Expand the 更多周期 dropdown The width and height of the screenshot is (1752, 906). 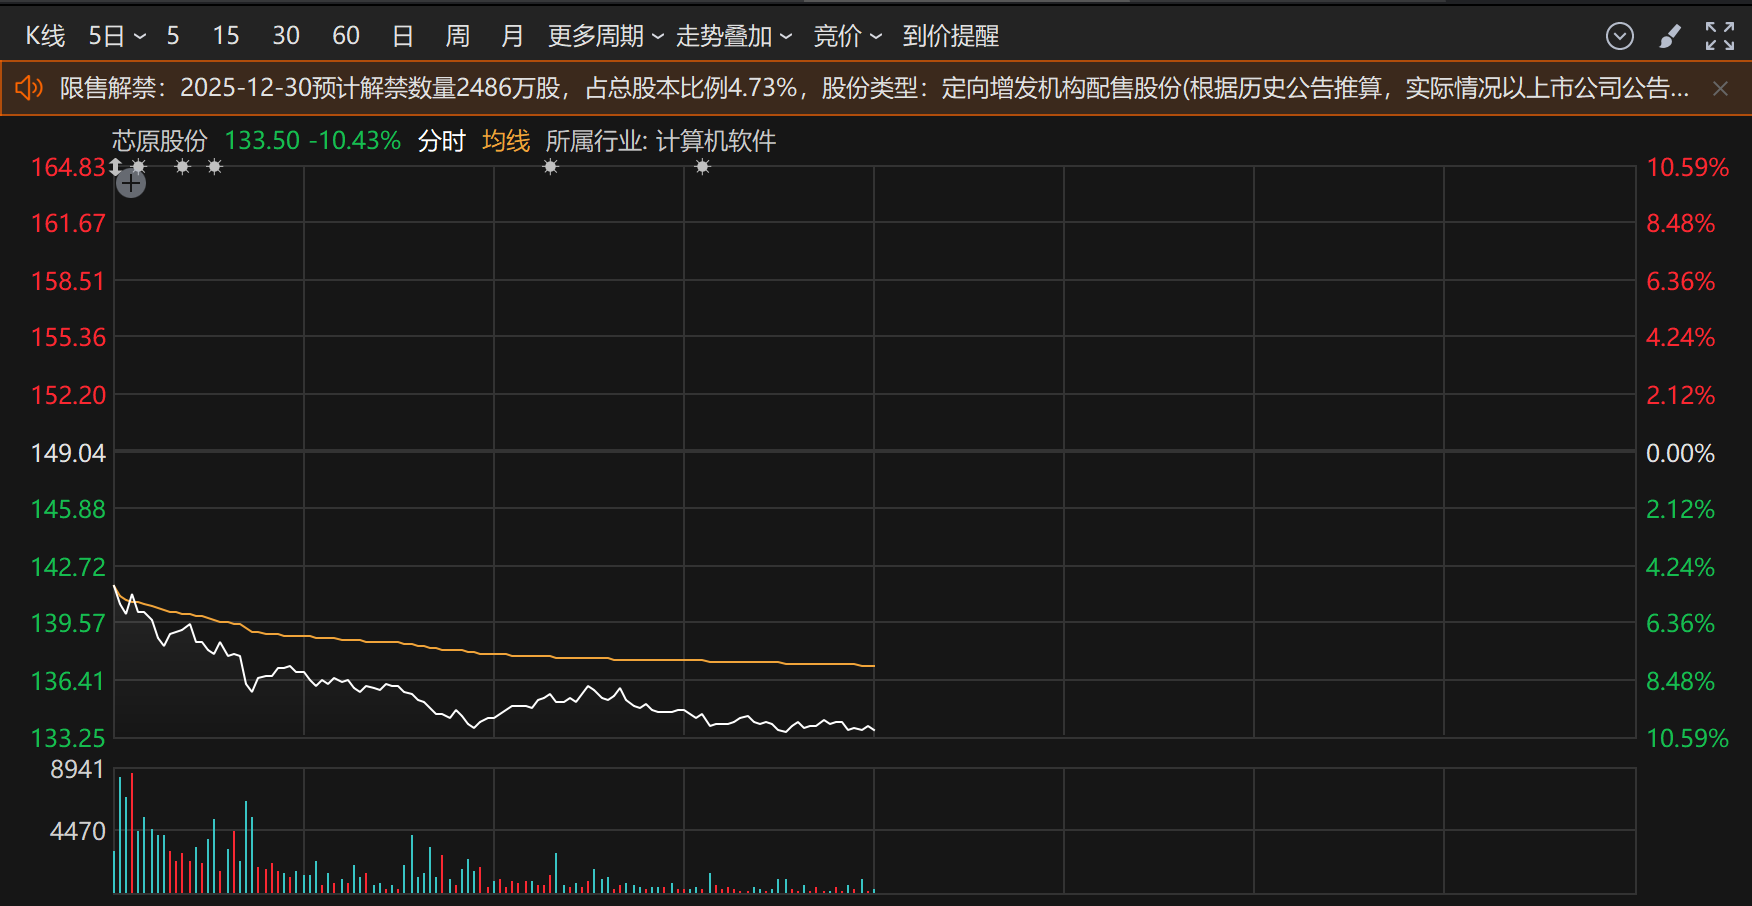tap(605, 37)
